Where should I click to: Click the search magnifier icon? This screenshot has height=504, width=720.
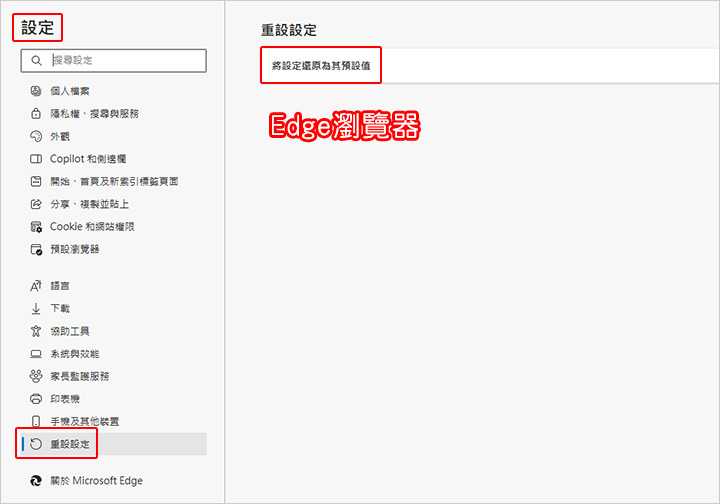tap(36, 61)
